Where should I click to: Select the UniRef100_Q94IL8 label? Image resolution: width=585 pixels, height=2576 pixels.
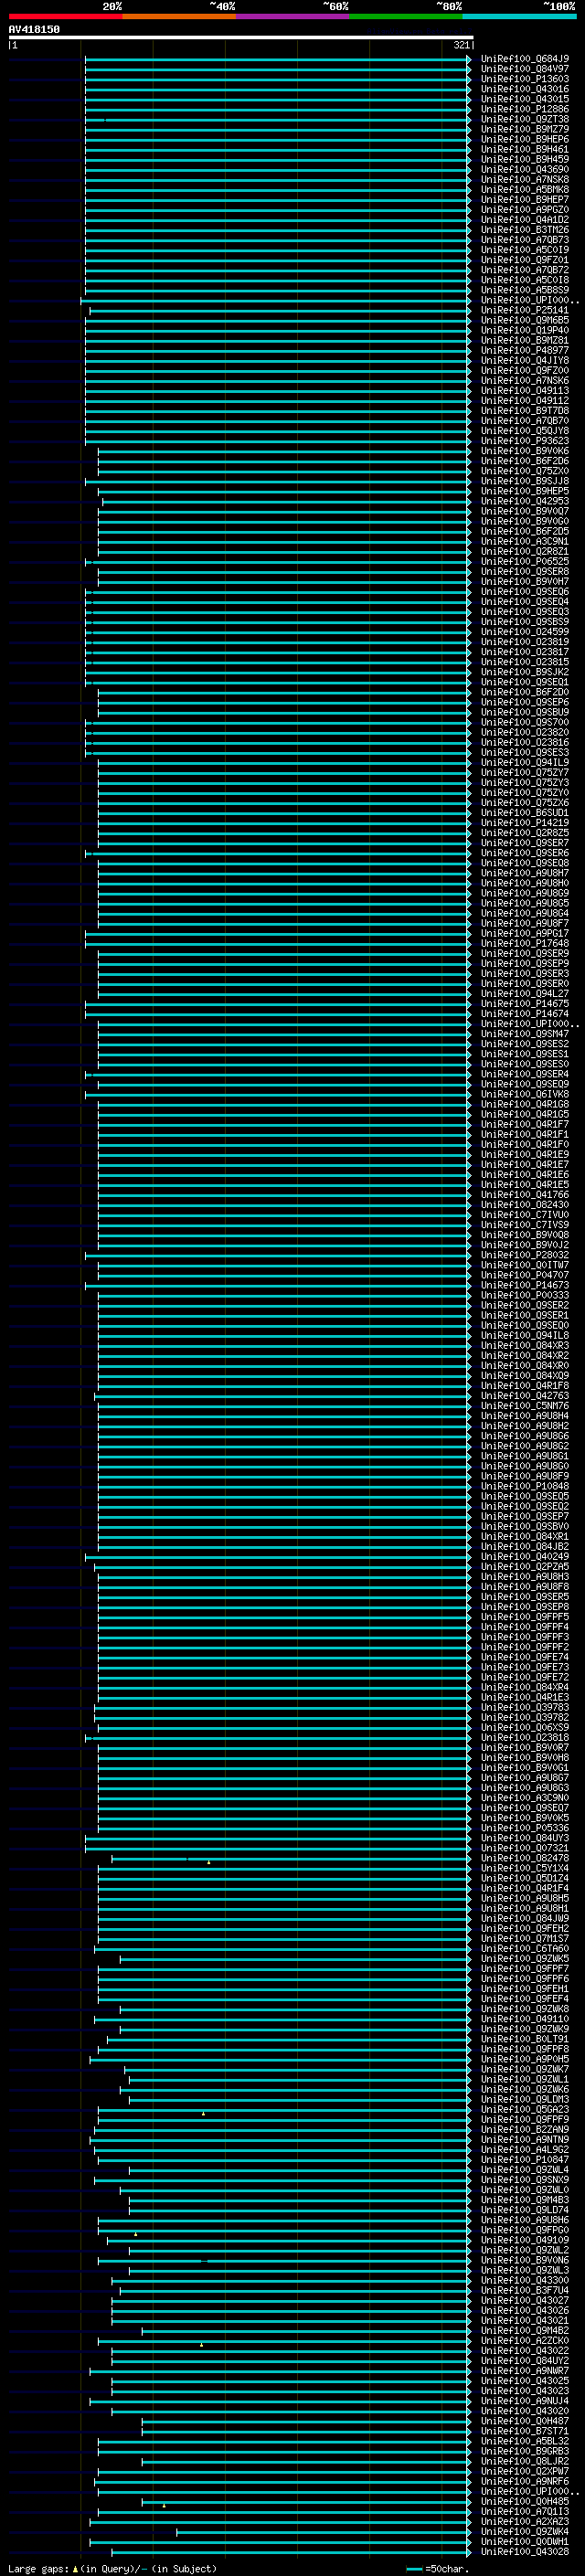tap(525, 1336)
